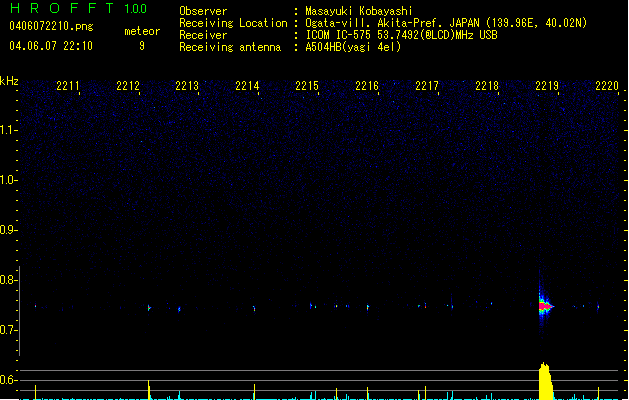
Task: Click the 0.6 kHz axis label
Action: (8, 380)
